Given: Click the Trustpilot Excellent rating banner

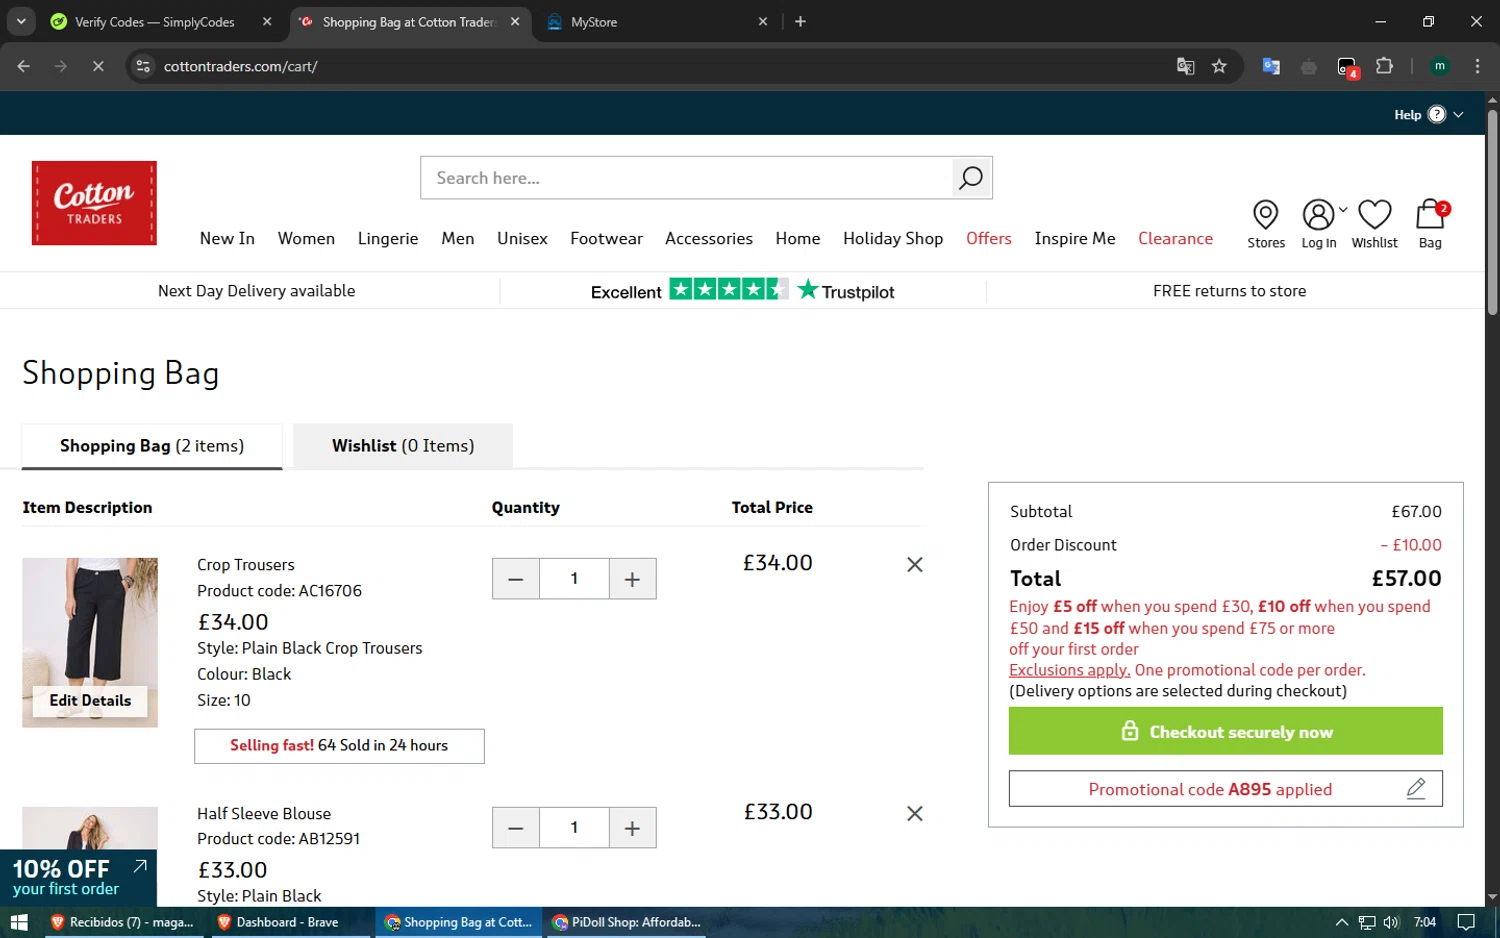Looking at the screenshot, I should (742, 291).
